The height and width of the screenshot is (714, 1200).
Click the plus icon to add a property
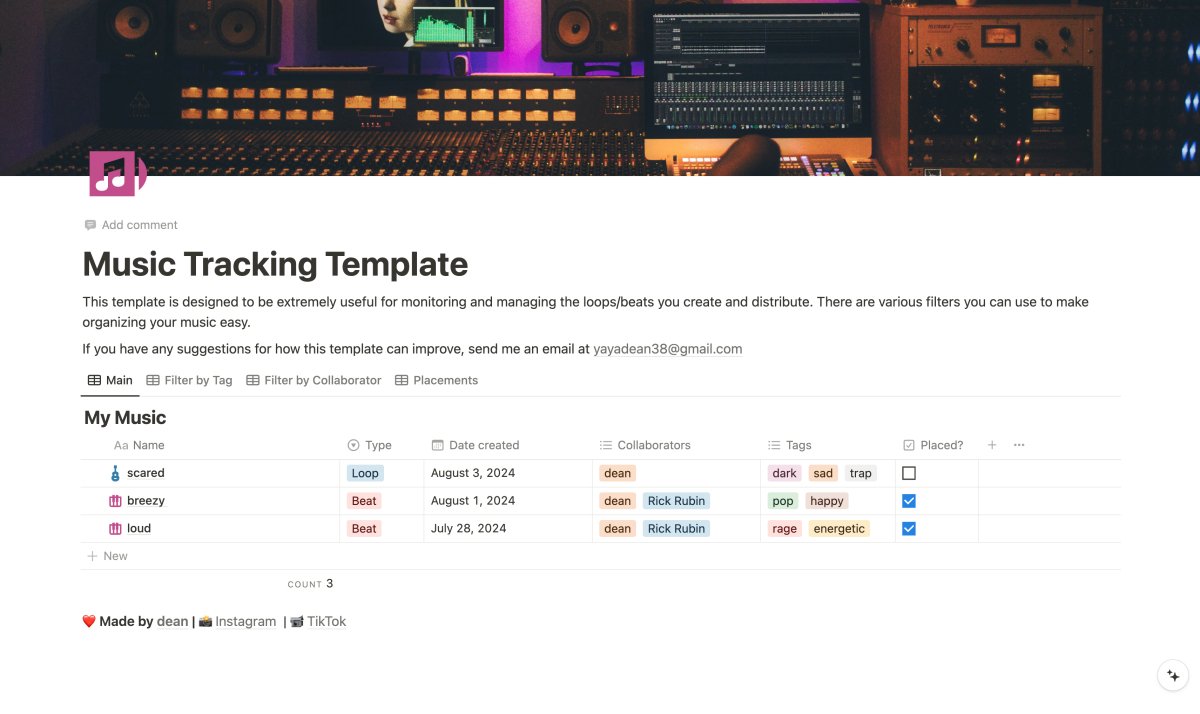coord(992,445)
